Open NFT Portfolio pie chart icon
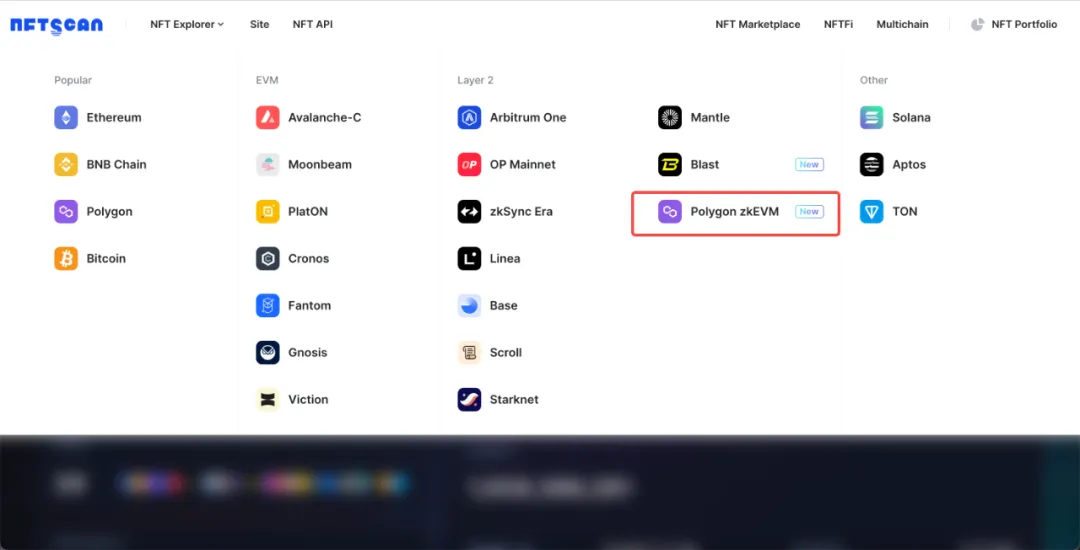The height and width of the screenshot is (550, 1080). (x=977, y=25)
